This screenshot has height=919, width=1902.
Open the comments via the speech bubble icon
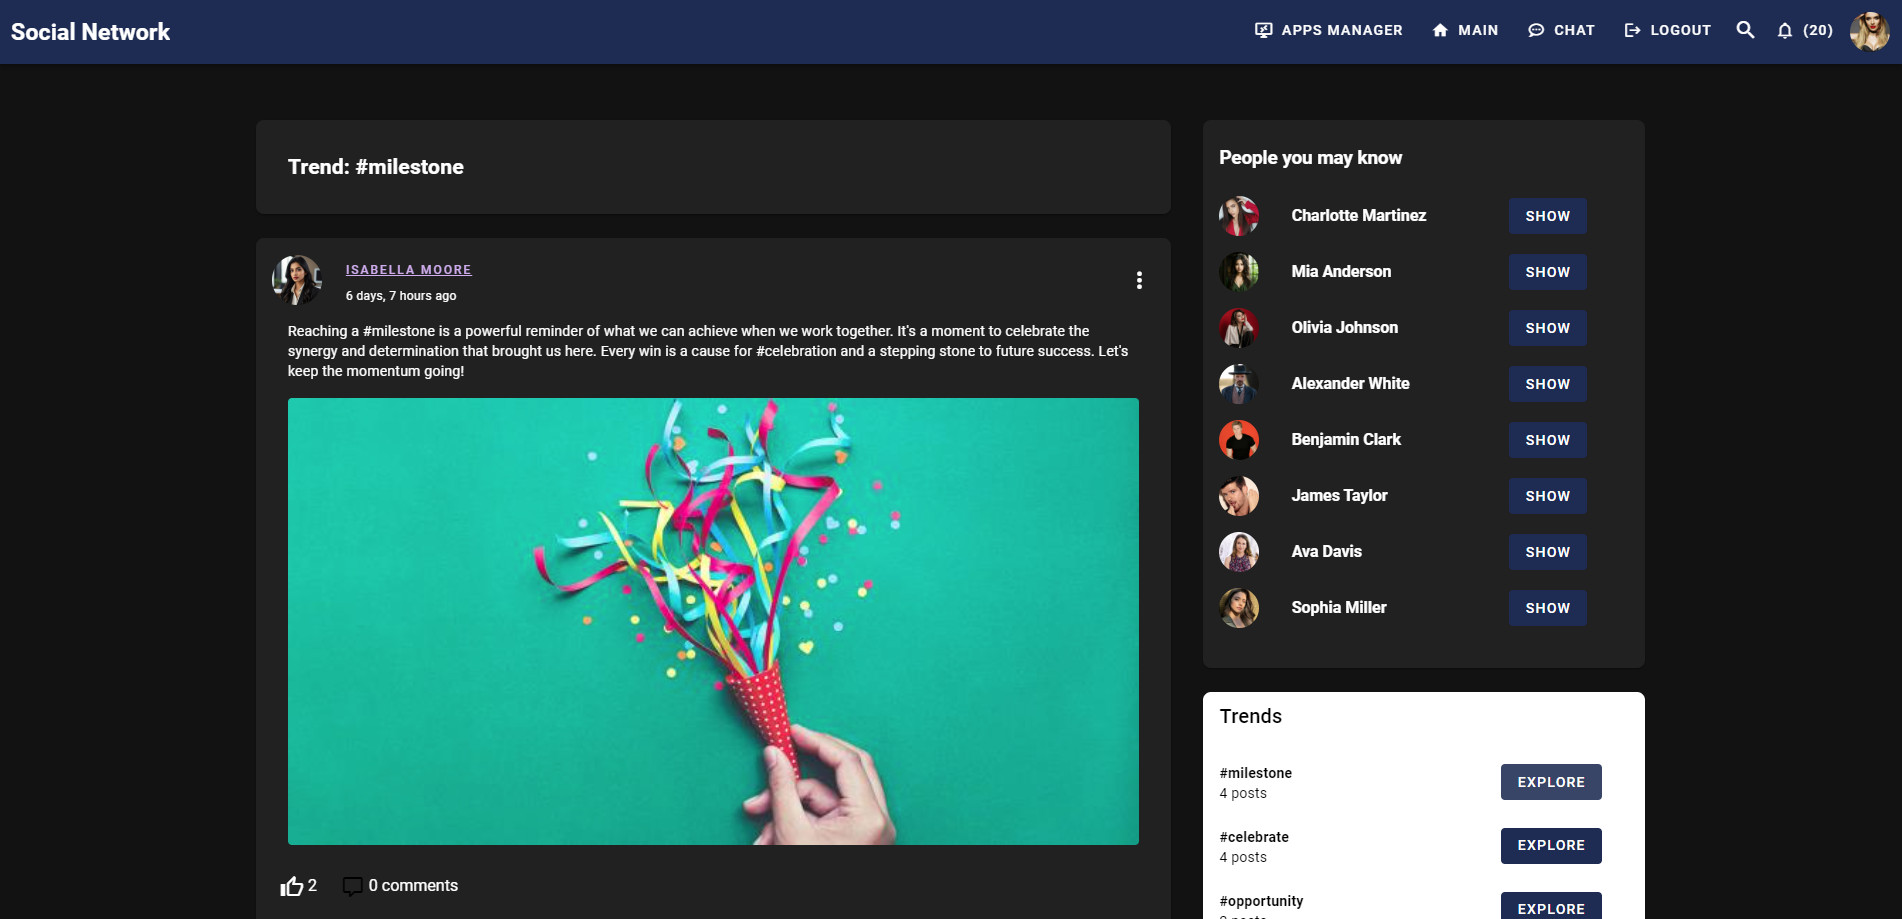pyautogui.click(x=353, y=885)
